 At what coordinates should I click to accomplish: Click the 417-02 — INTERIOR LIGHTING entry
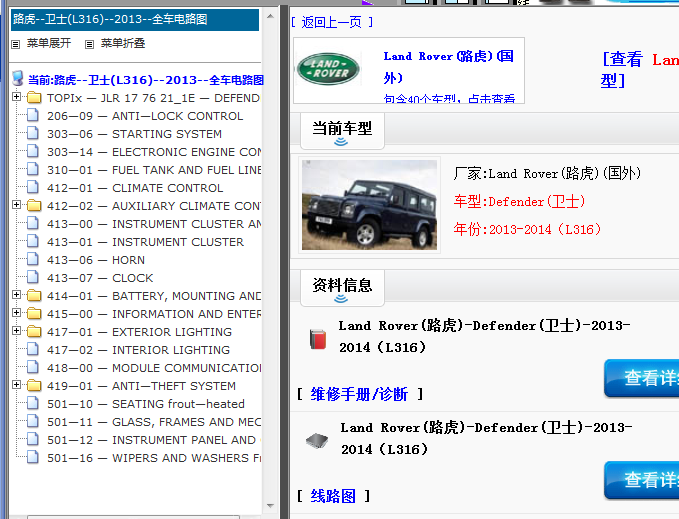[139, 350]
